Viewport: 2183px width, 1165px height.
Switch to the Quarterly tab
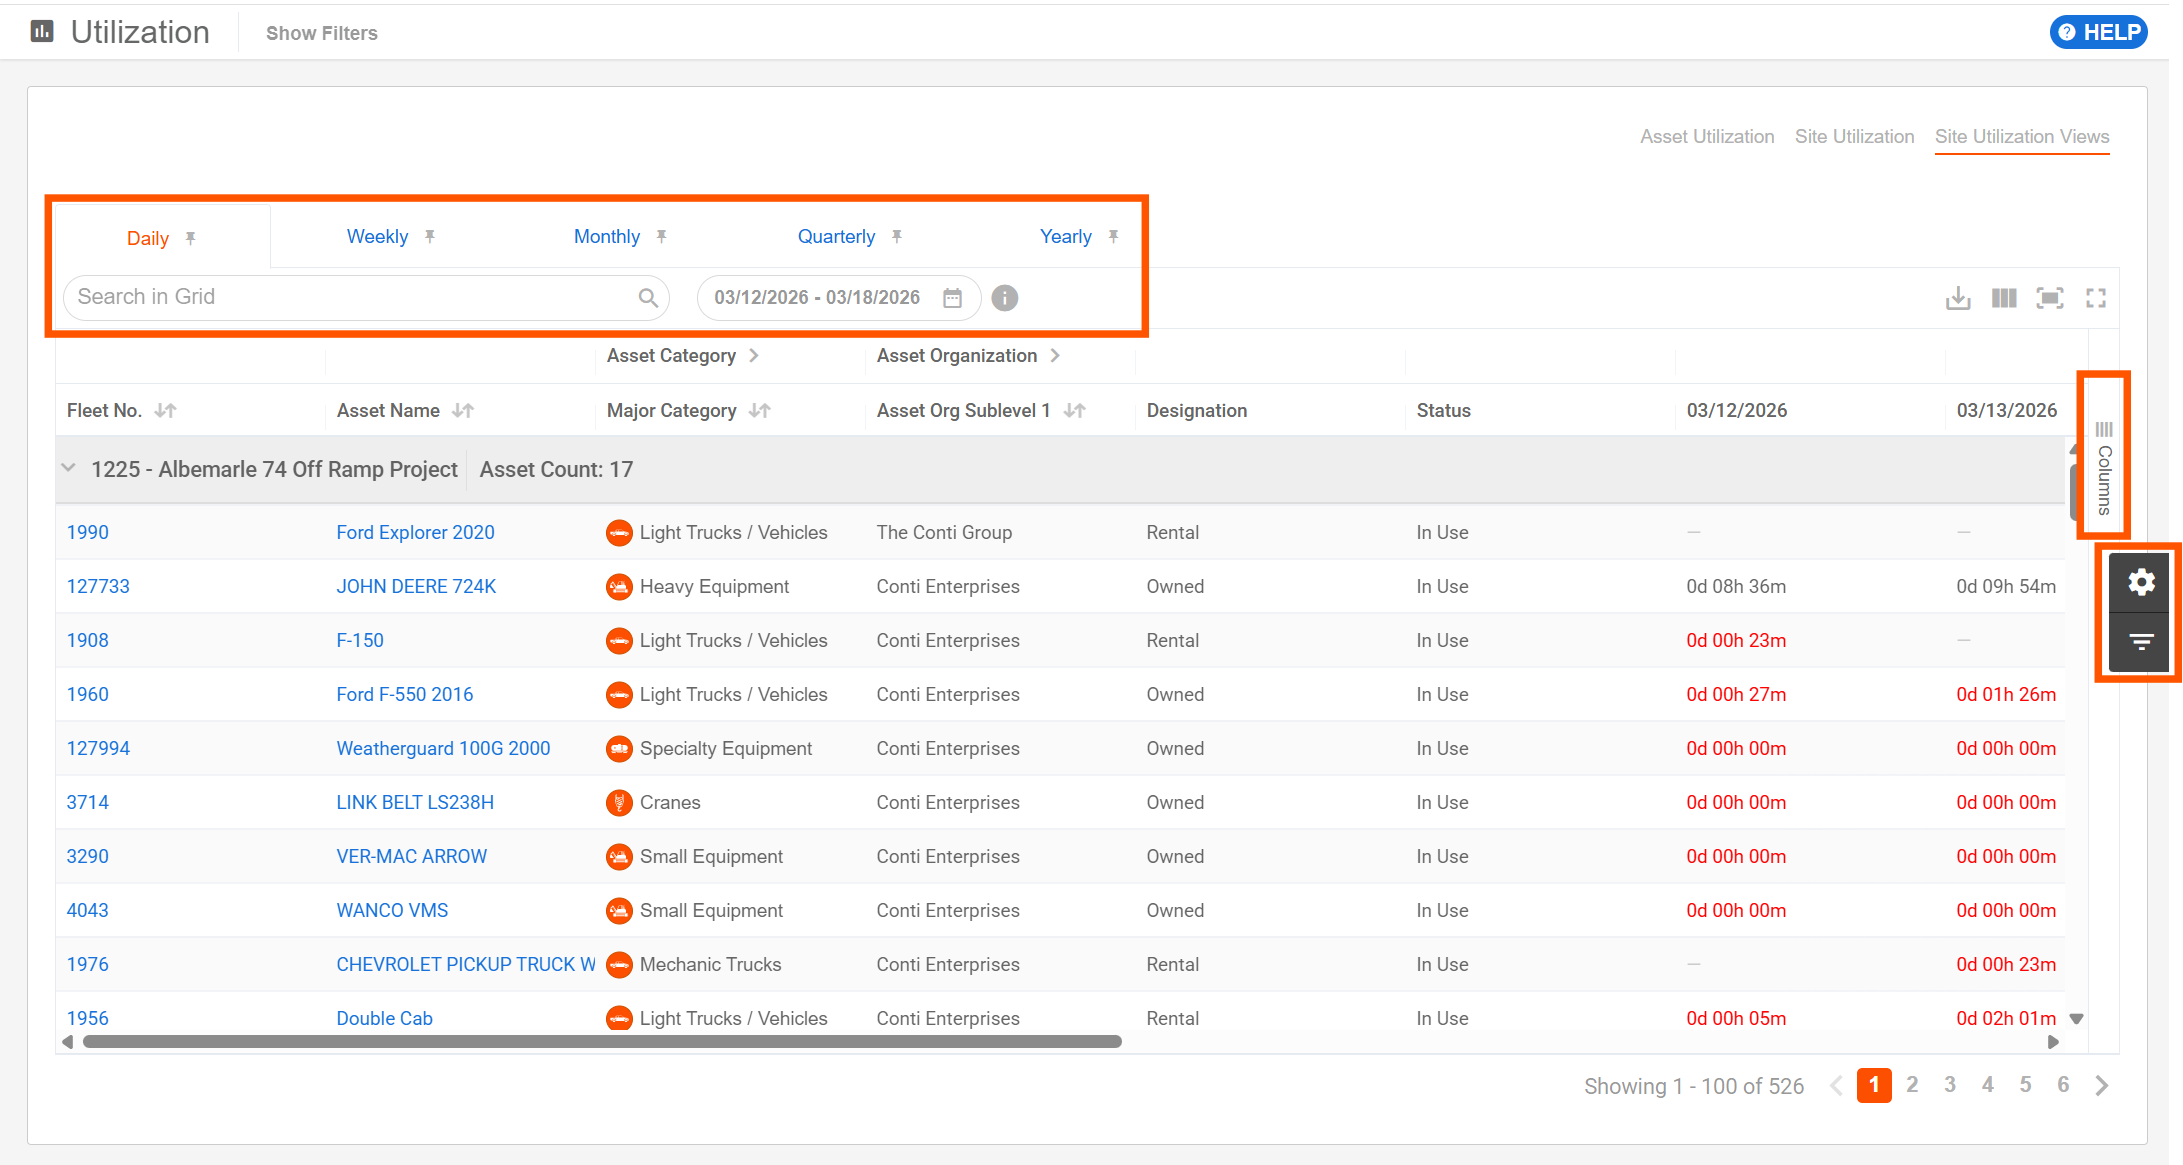tap(836, 237)
